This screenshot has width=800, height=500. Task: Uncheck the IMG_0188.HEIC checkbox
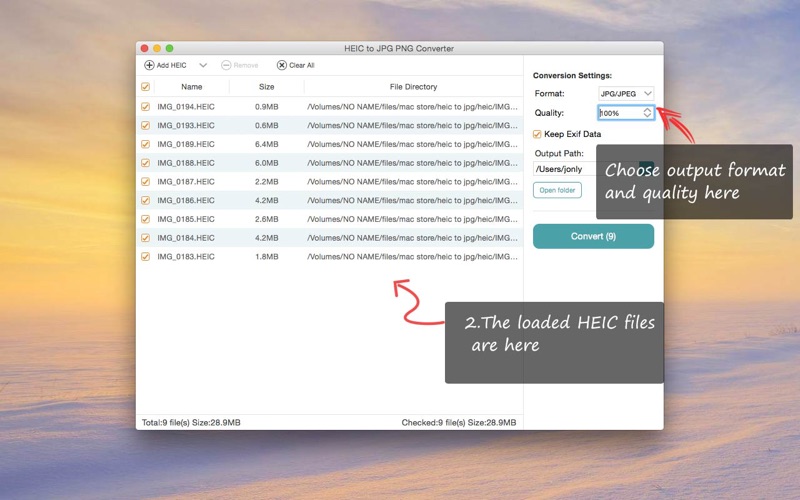click(145, 163)
